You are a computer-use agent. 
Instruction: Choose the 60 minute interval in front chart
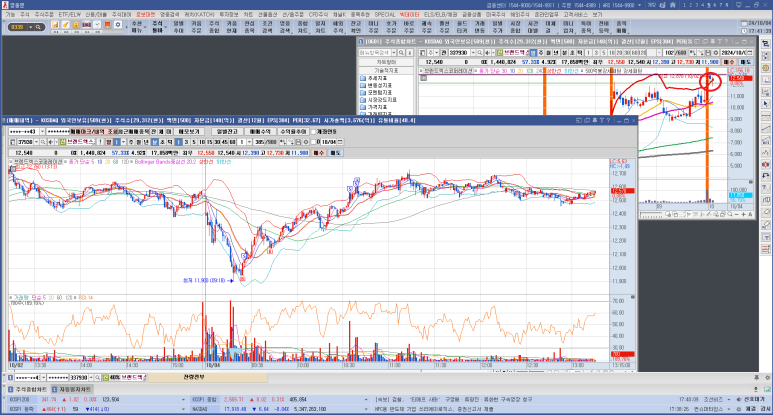[232, 142]
